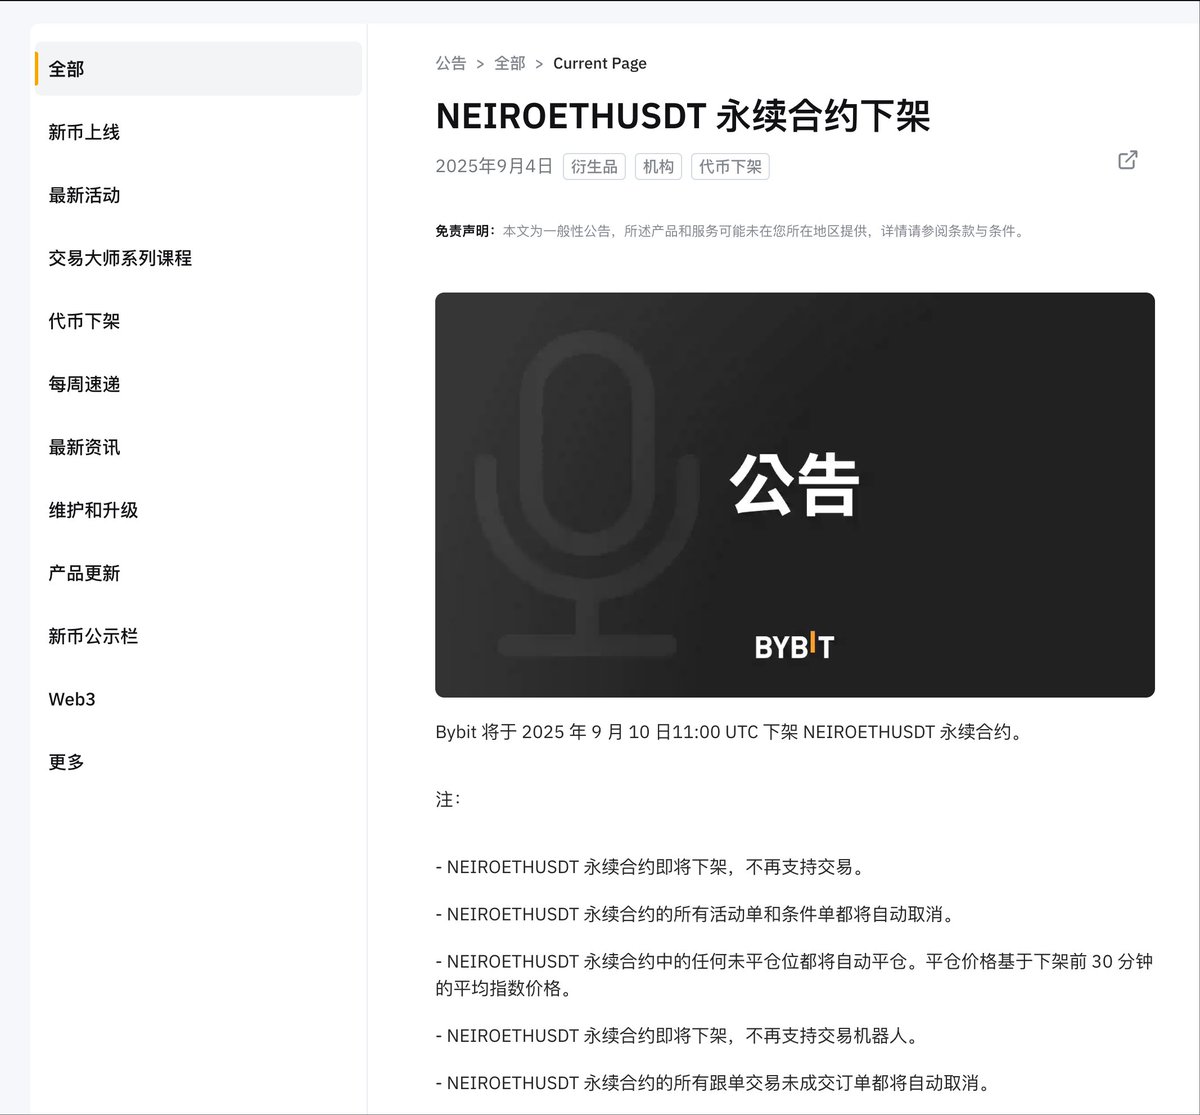Click the article title NEIROETHUSDT 永续合约下架
1200x1115 pixels.
click(x=683, y=116)
